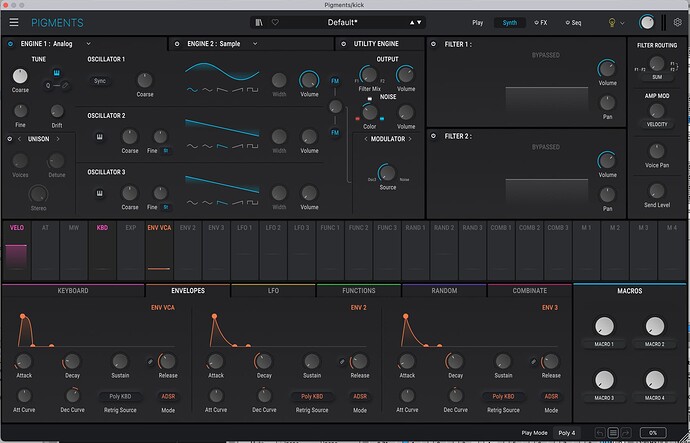Viewport: 690px width, 443px height.
Task: Click the ENV 2 release link icon
Action: click(x=342, y=362)
